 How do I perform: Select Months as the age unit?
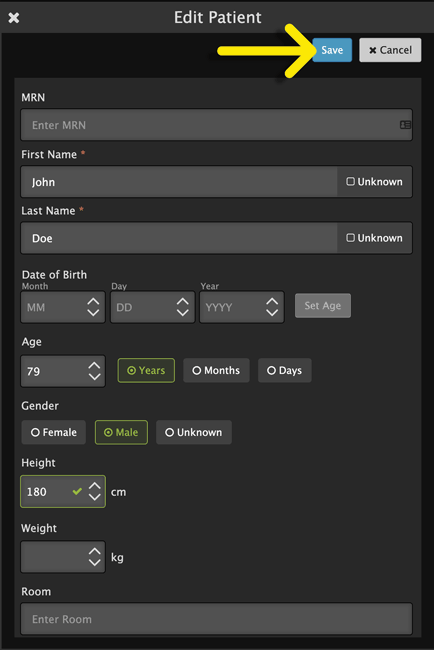216,370
